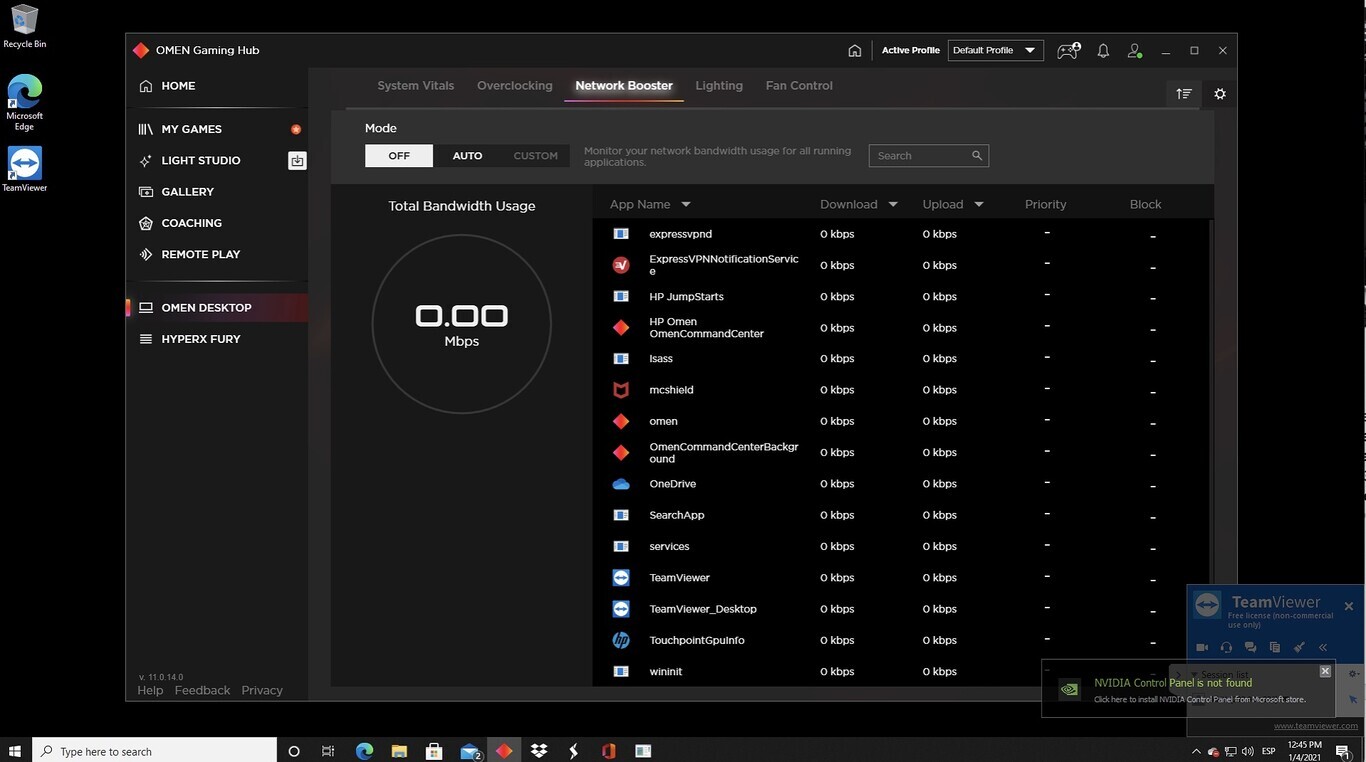Click the sort order icon

(1184, 94)
